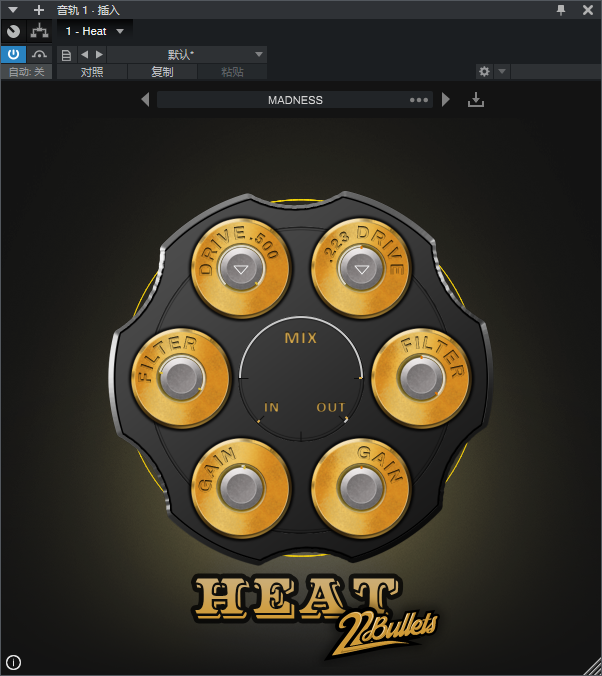
Task: Open the gear settings icon
Action: pos(484,71)
